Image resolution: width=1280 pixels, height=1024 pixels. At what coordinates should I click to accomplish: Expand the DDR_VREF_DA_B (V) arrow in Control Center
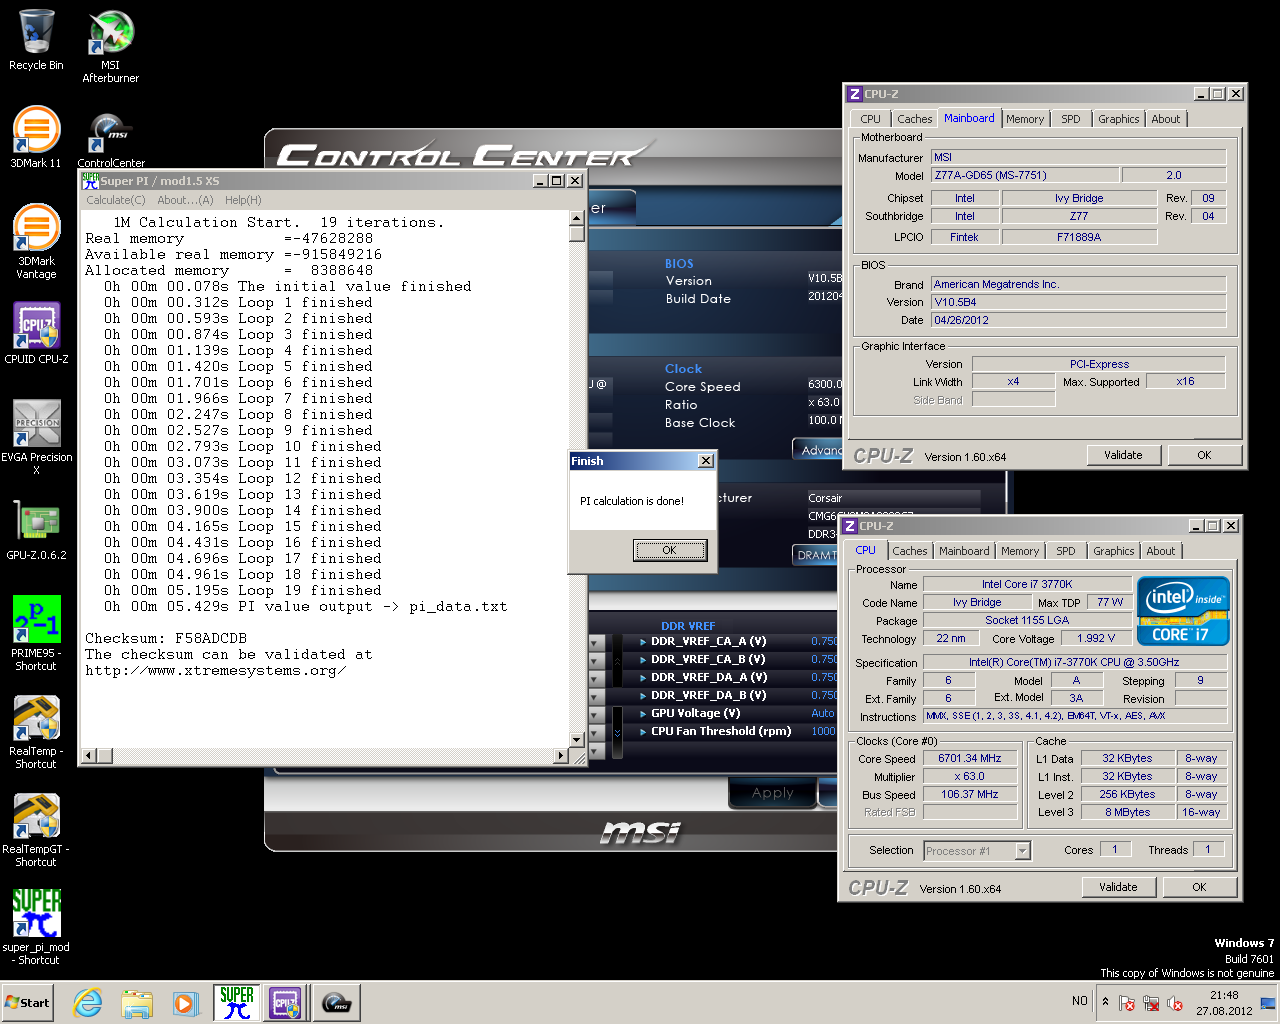(643, 696)
